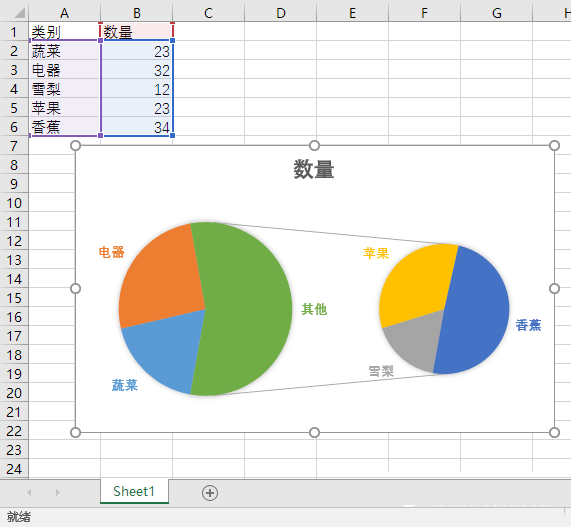Click the blue range handle below B6
The image size is (571, 527).
[173, 135]
